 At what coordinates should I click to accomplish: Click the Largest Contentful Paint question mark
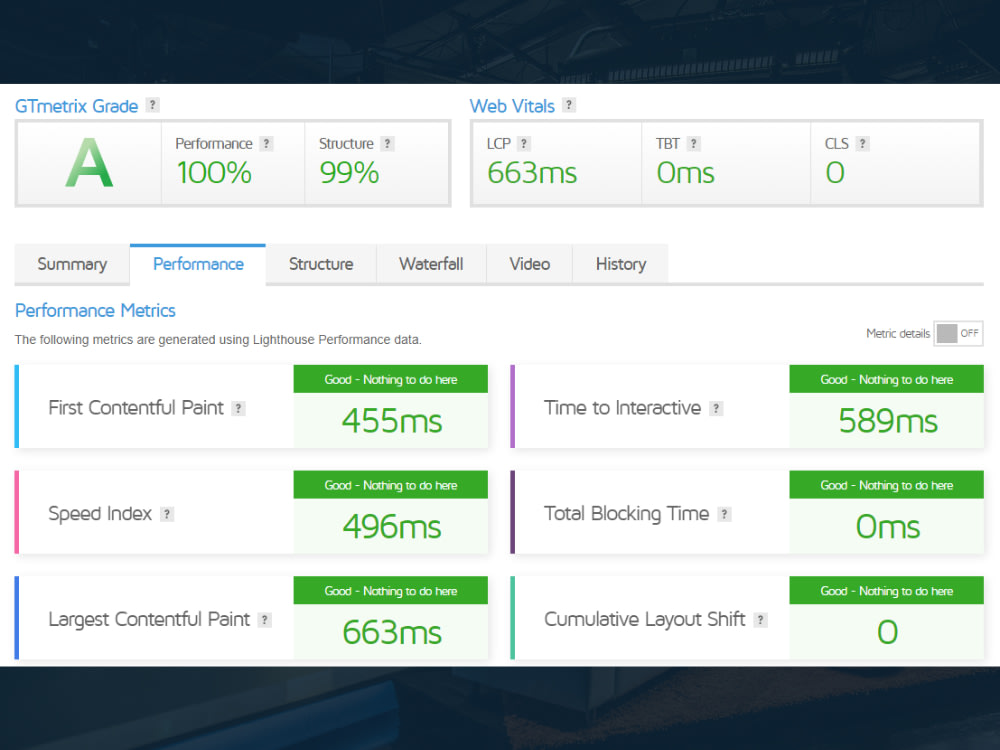pyautogui.click(x=265, y=619)
